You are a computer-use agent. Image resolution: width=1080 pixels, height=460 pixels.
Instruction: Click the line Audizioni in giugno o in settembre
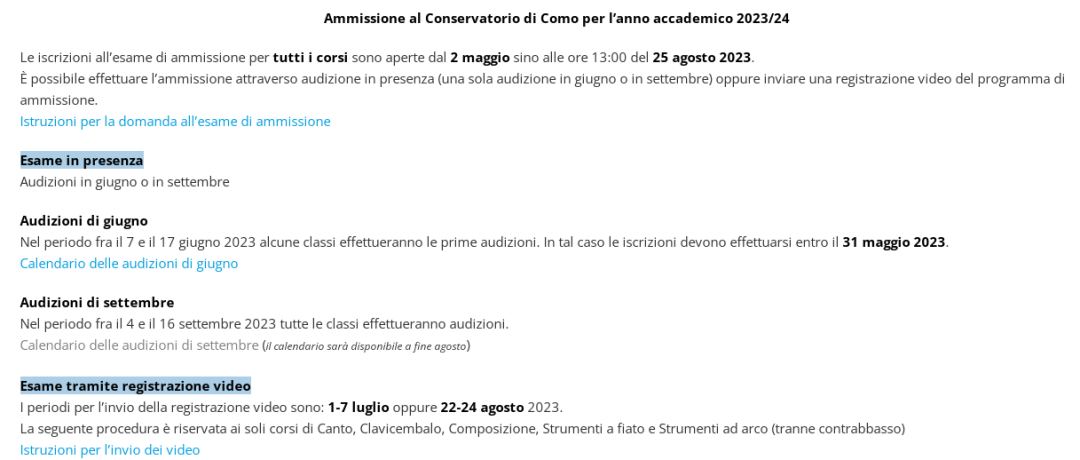coord(125,182)
